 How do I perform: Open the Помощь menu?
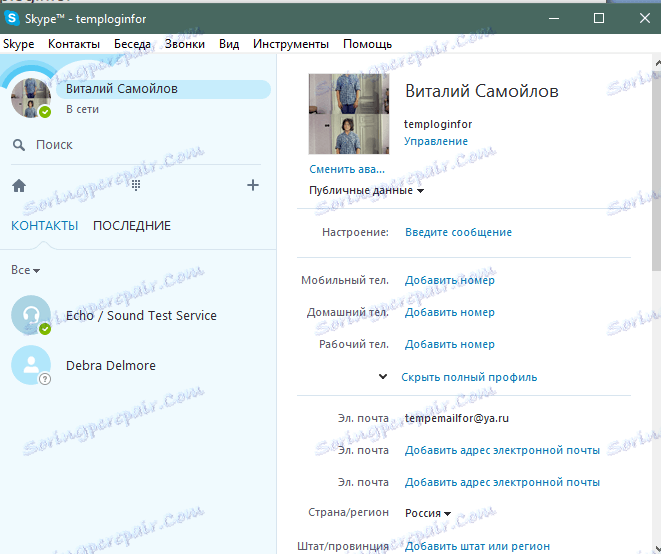coord(367,44)
